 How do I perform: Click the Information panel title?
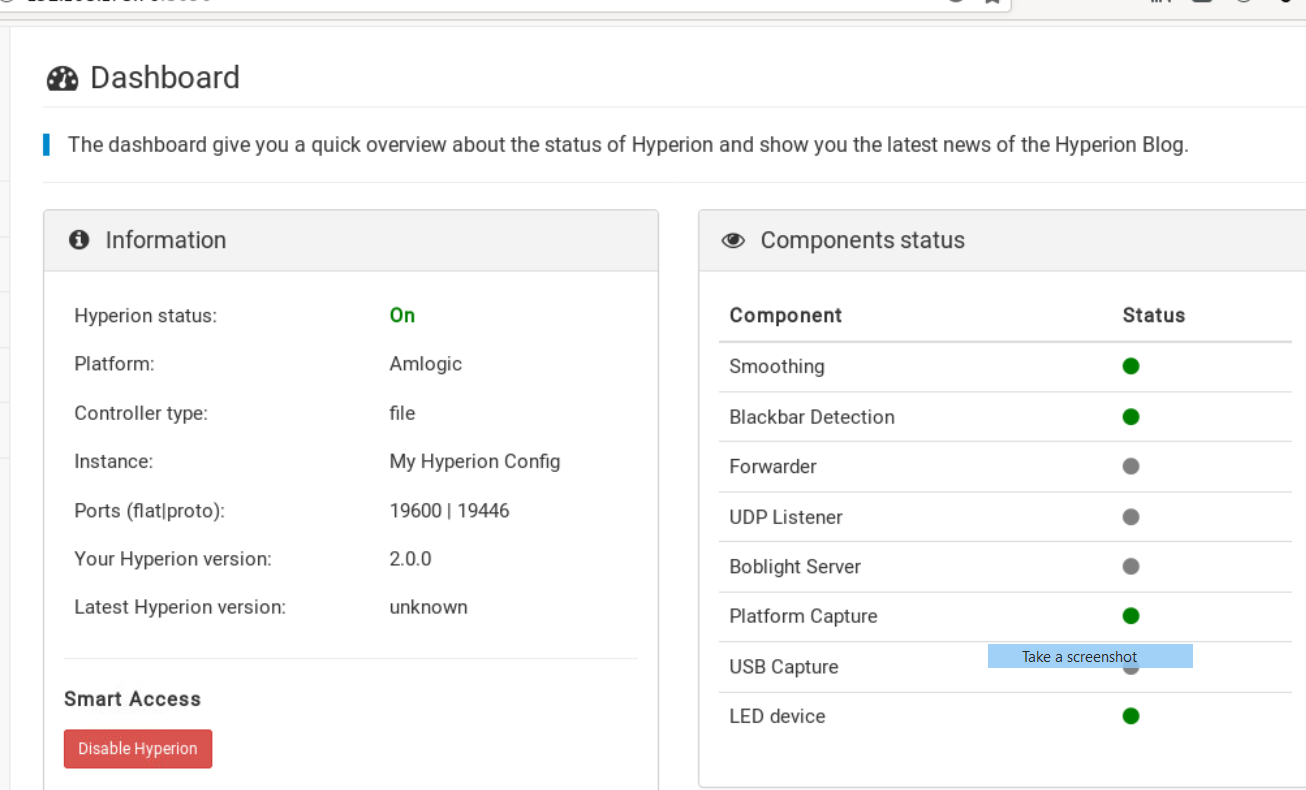coord(166,240)
